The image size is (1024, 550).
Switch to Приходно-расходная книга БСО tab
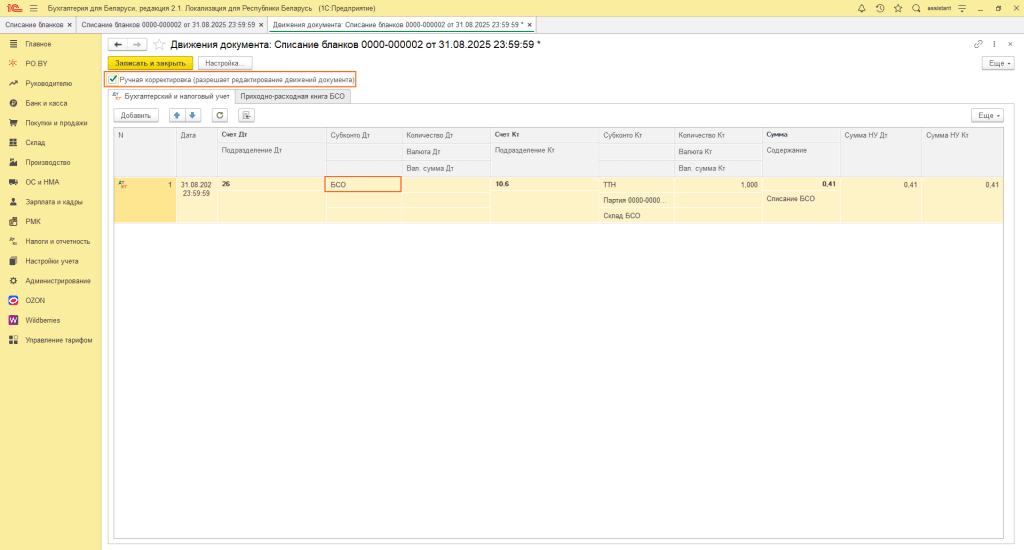click(x=293, y=96)
